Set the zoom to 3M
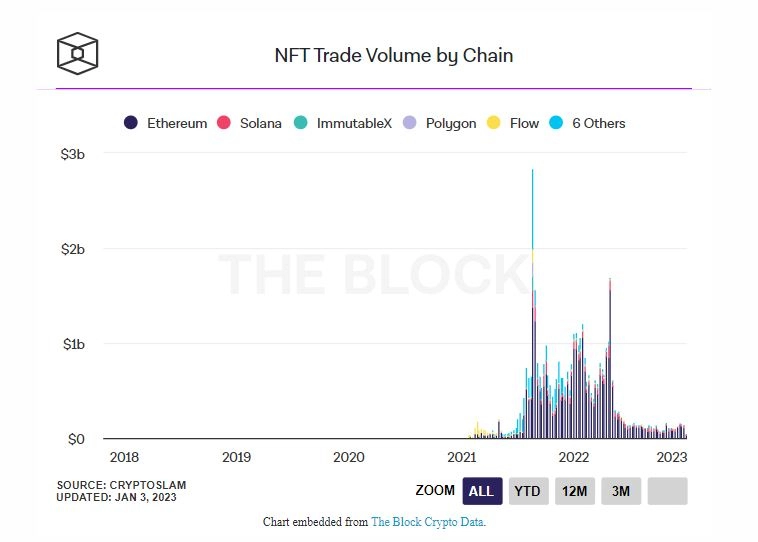The image size is (758, 542). point(621,491)
